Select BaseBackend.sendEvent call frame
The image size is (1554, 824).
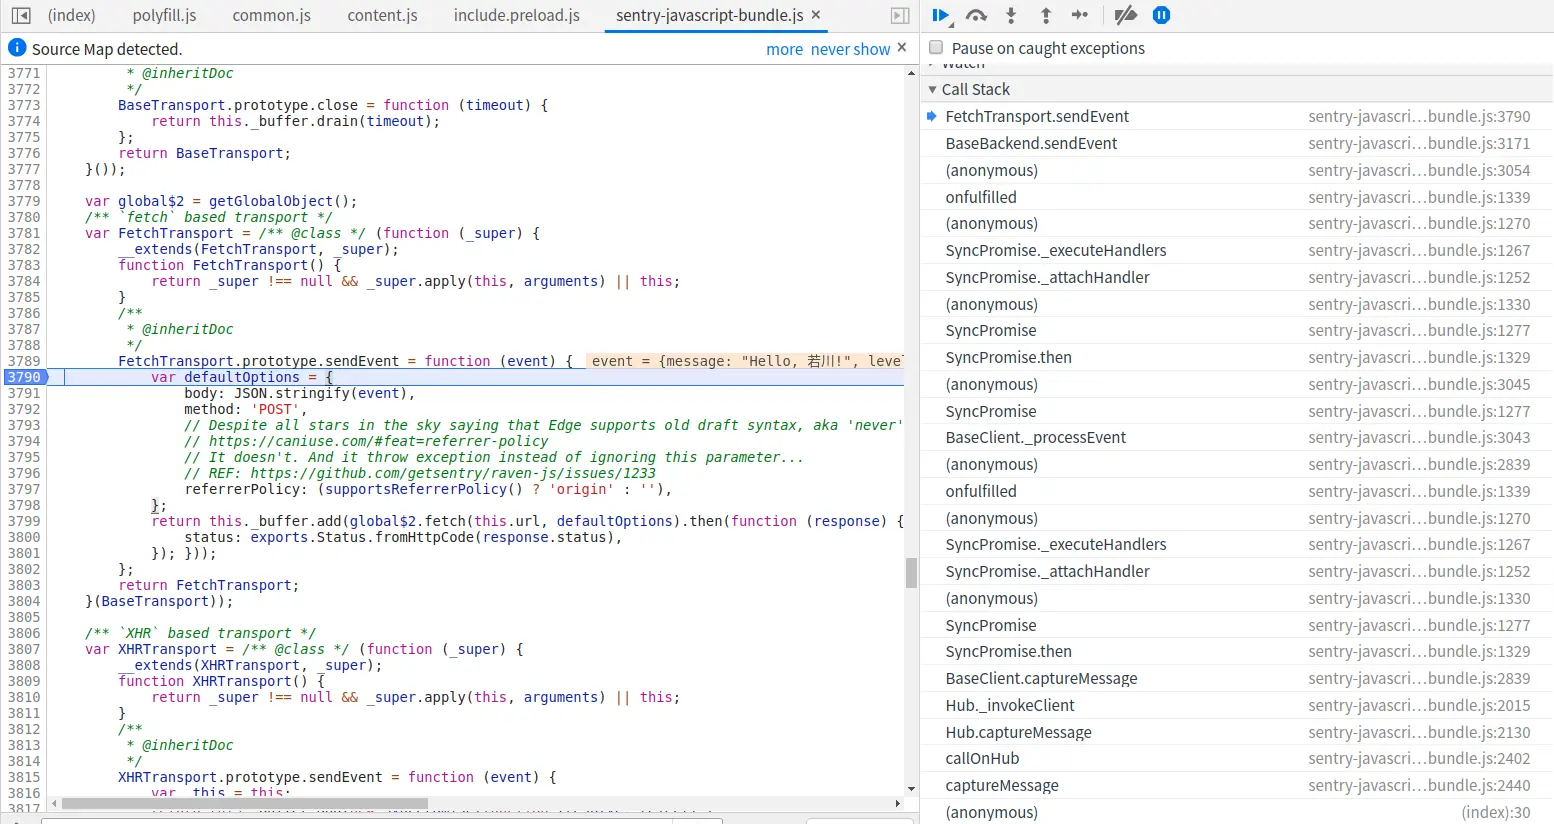[1237, 143]
